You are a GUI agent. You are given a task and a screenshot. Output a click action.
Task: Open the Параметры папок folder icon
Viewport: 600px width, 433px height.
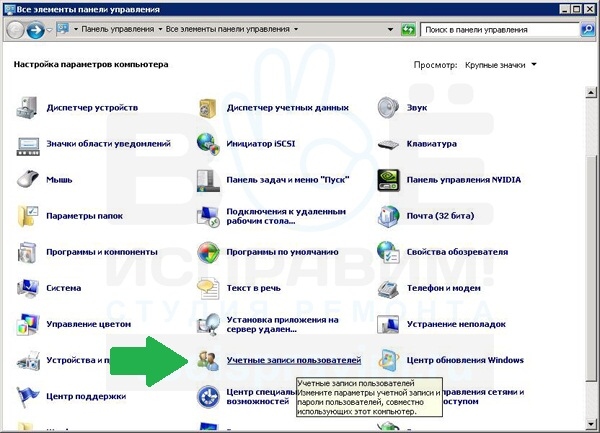point(28,216)
